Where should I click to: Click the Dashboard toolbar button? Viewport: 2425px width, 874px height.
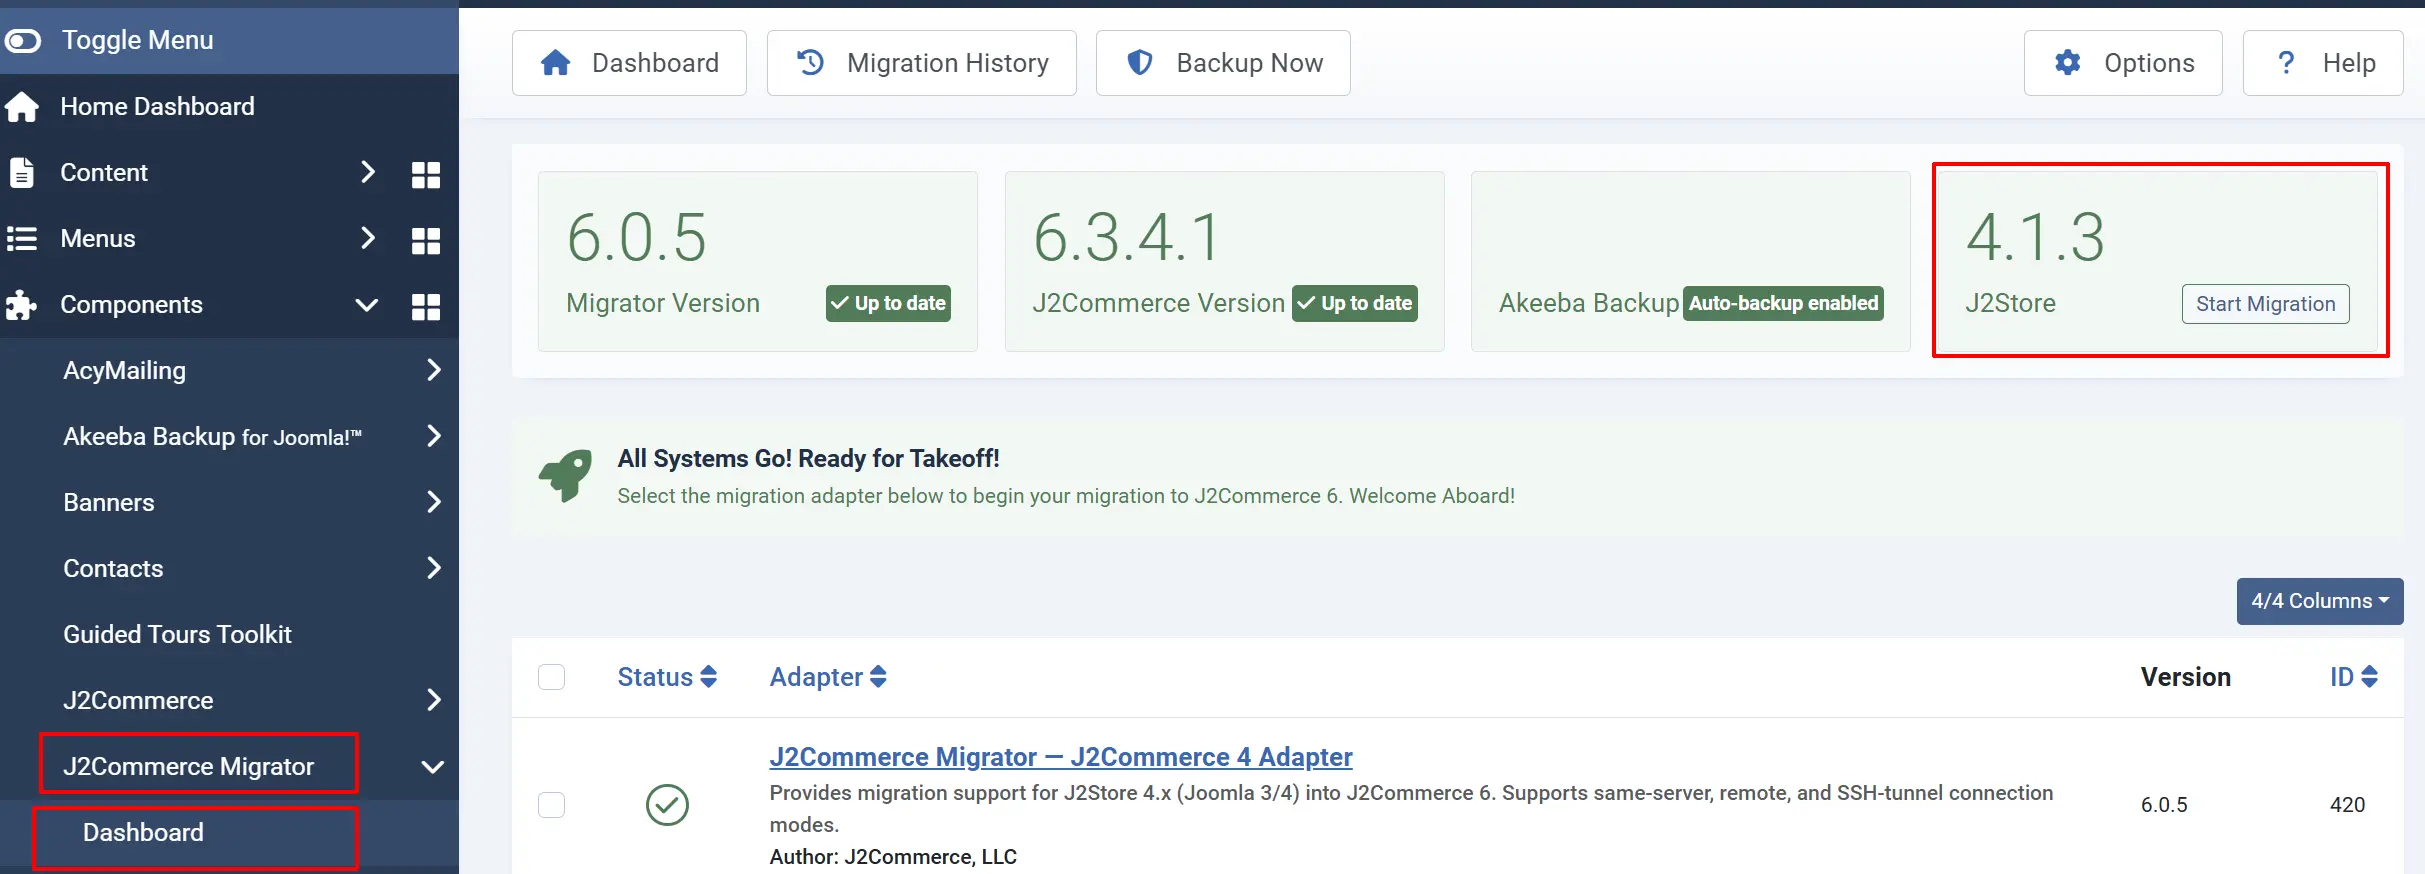pyautogui.click(x=629, y=63)
